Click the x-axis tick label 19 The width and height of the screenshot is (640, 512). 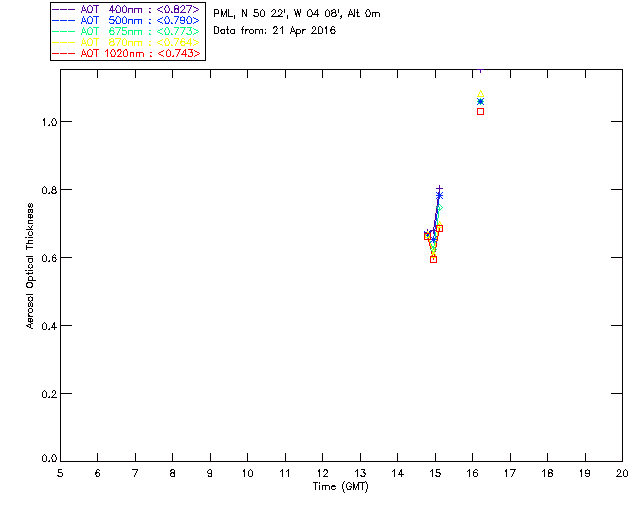(x=585, y=473)
